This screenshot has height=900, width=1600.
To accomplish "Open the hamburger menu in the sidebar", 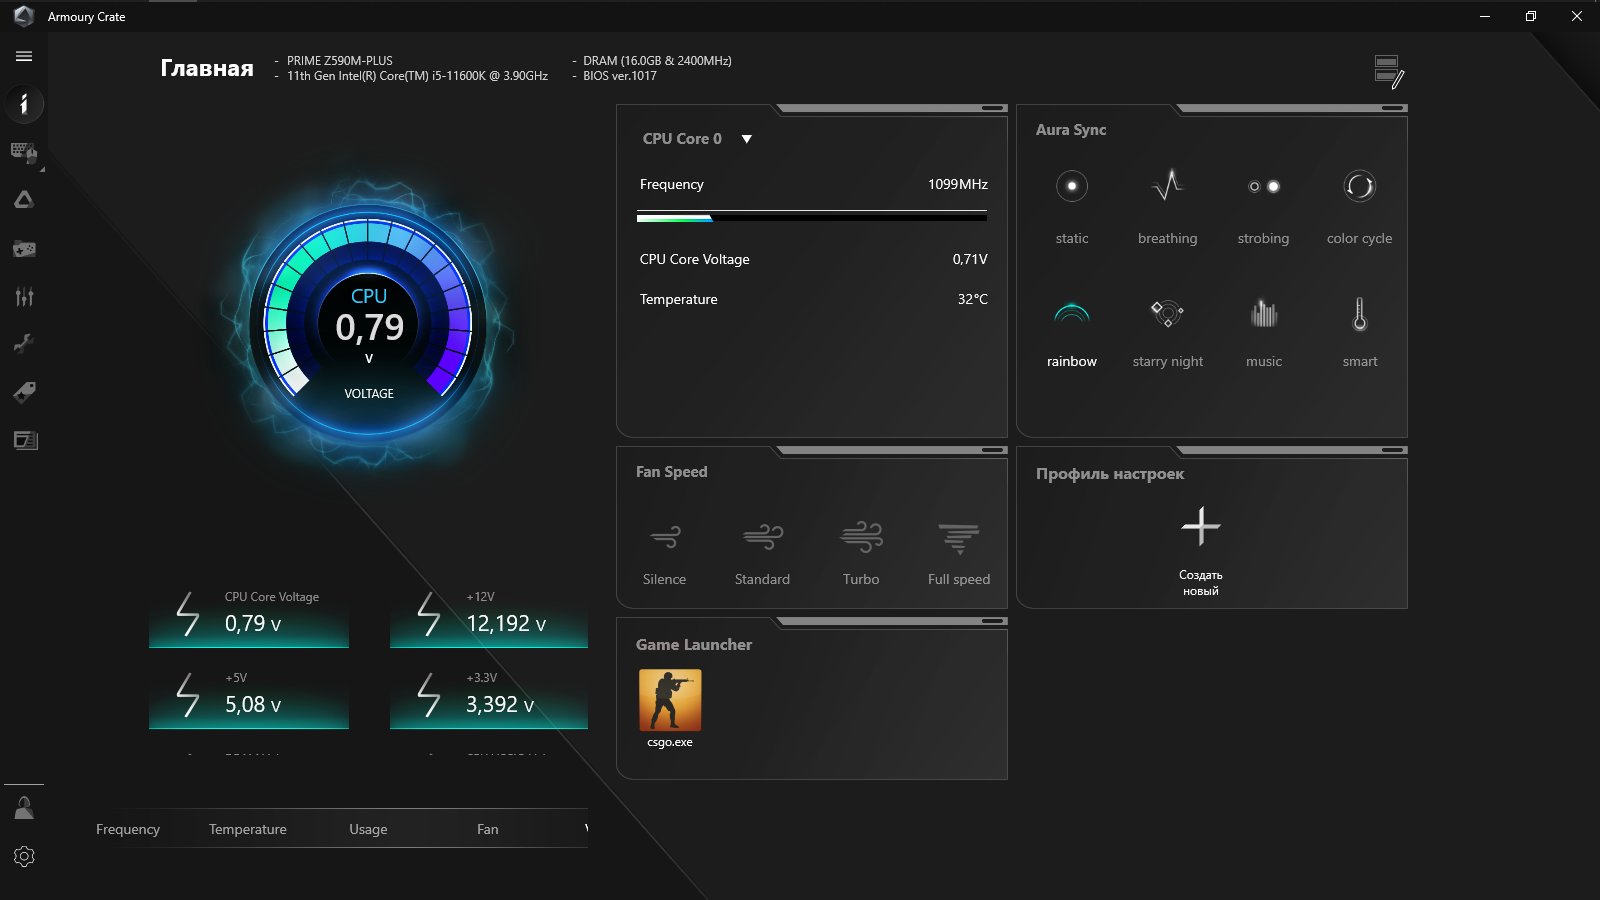I will (x=24, y=56).
